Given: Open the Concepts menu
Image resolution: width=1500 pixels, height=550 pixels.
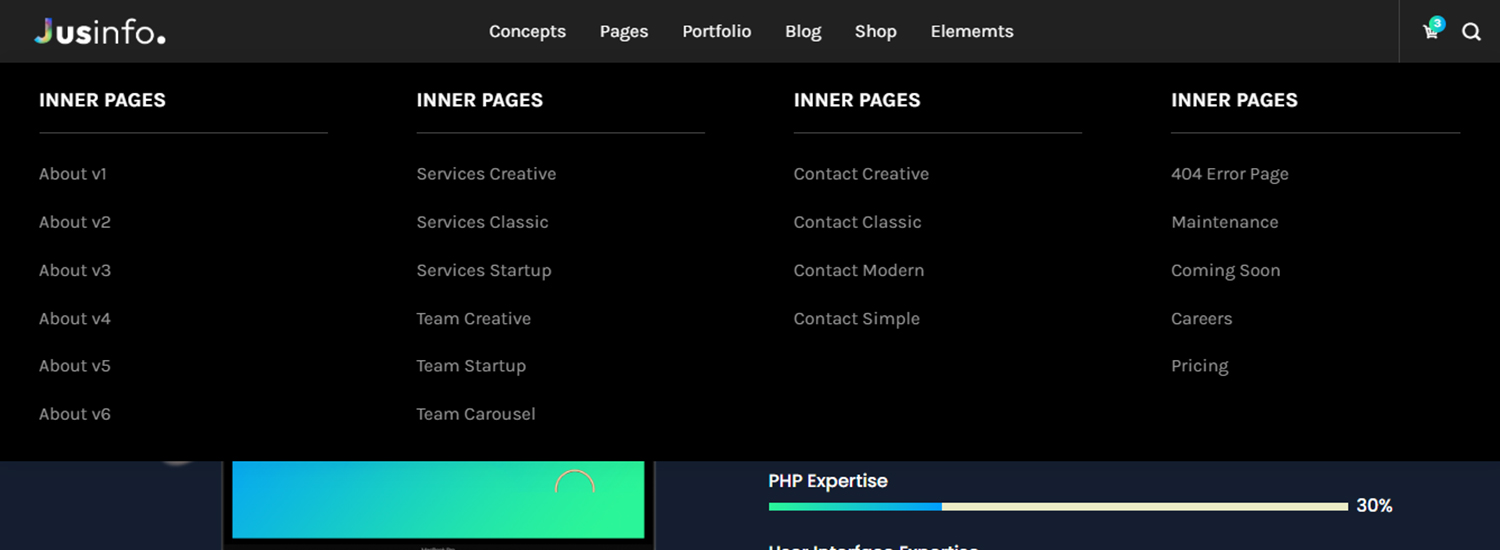Looking at the screenshot, I should (x=527, y=32).
